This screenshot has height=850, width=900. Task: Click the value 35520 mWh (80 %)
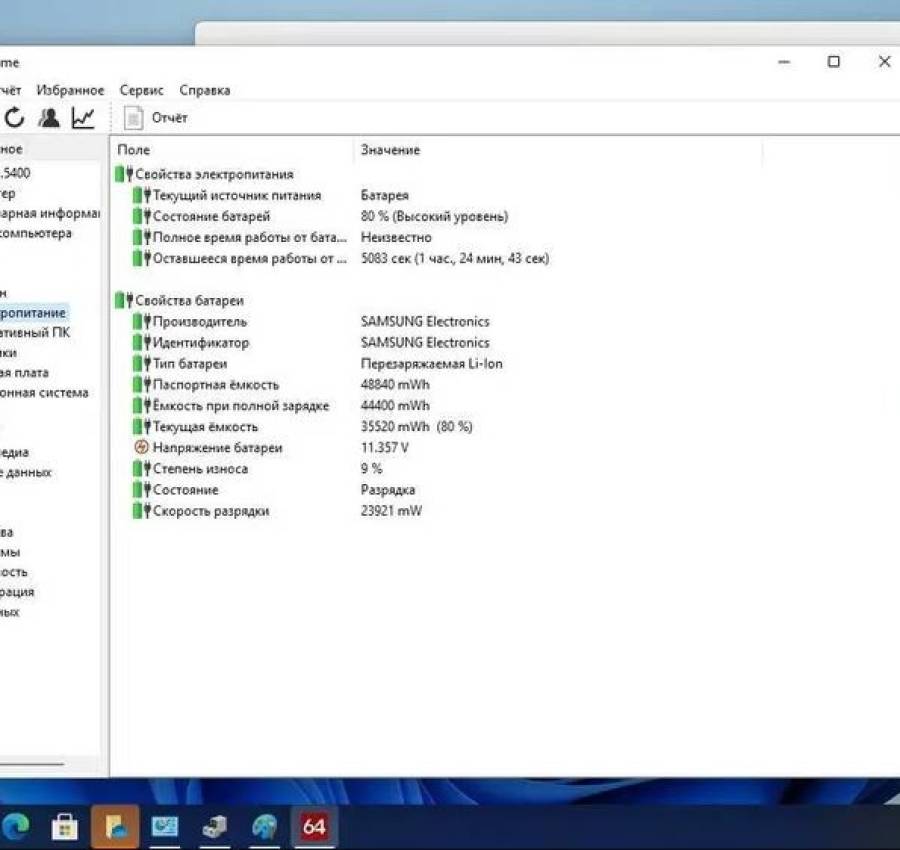click(x=417, y=426)
